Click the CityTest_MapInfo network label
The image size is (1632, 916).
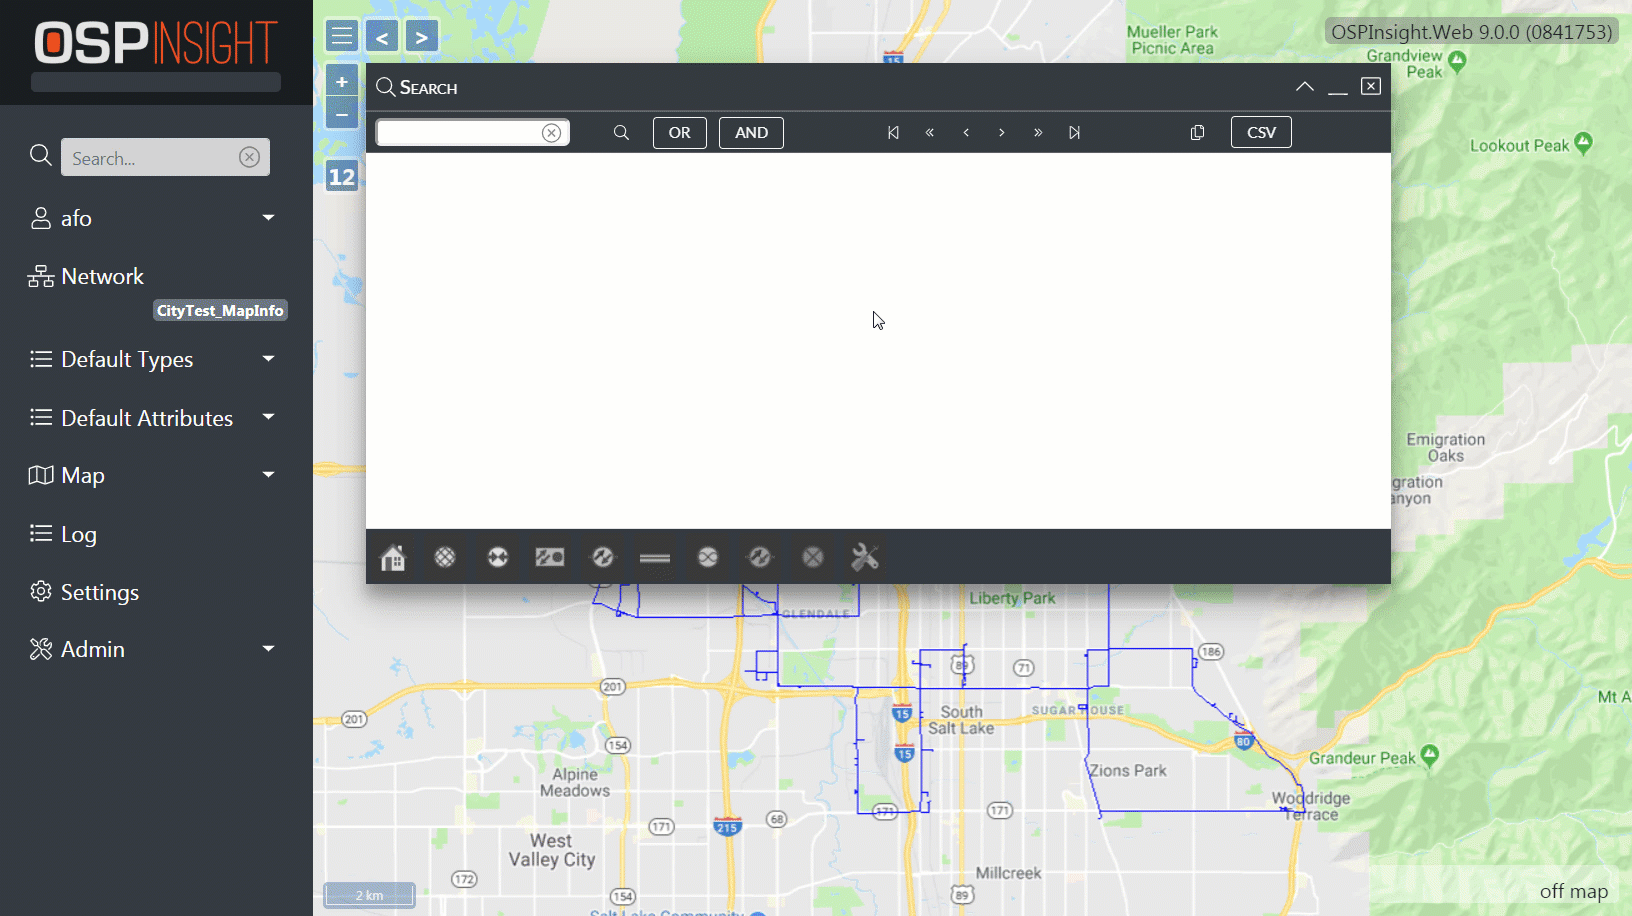coord(220,310)
